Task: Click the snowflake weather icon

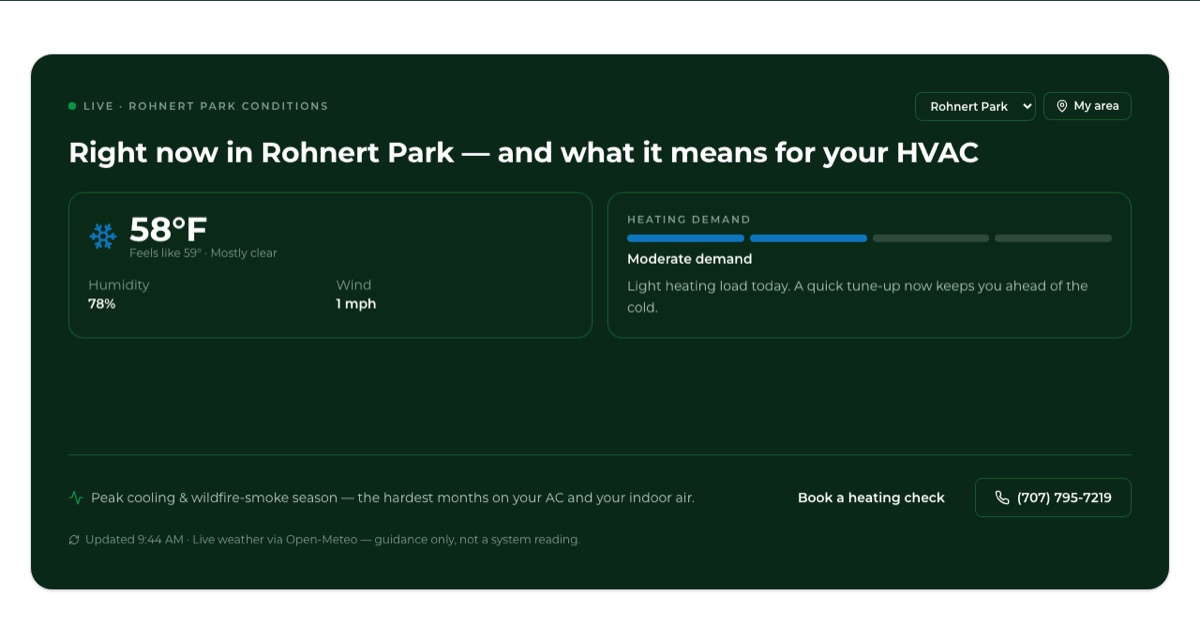Action: (x=103, y=236)
